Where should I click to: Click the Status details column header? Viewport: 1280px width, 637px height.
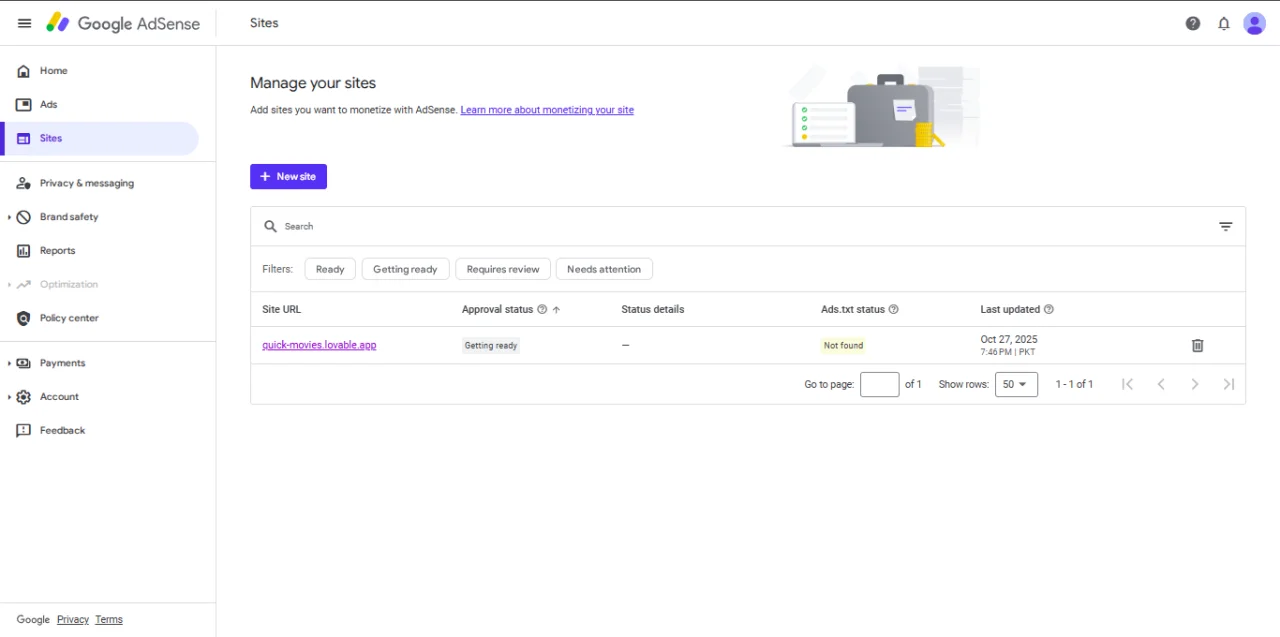(652, 309)
